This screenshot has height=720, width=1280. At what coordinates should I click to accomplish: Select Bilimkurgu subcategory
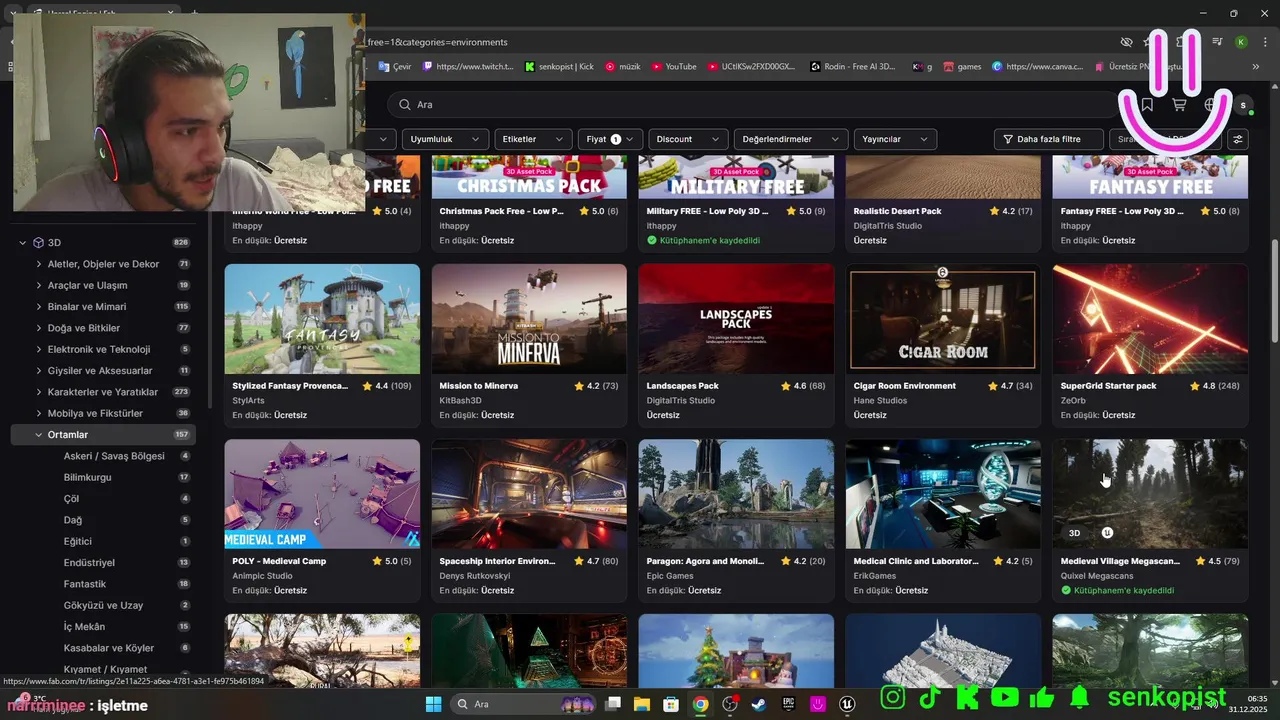(x=88, y=477)
